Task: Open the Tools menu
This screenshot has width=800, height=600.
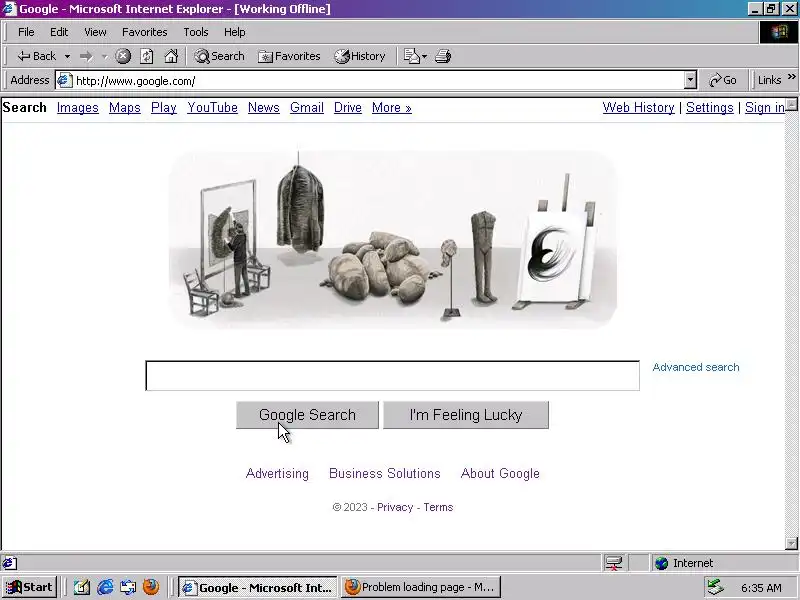Action: (x=196, y=32)
